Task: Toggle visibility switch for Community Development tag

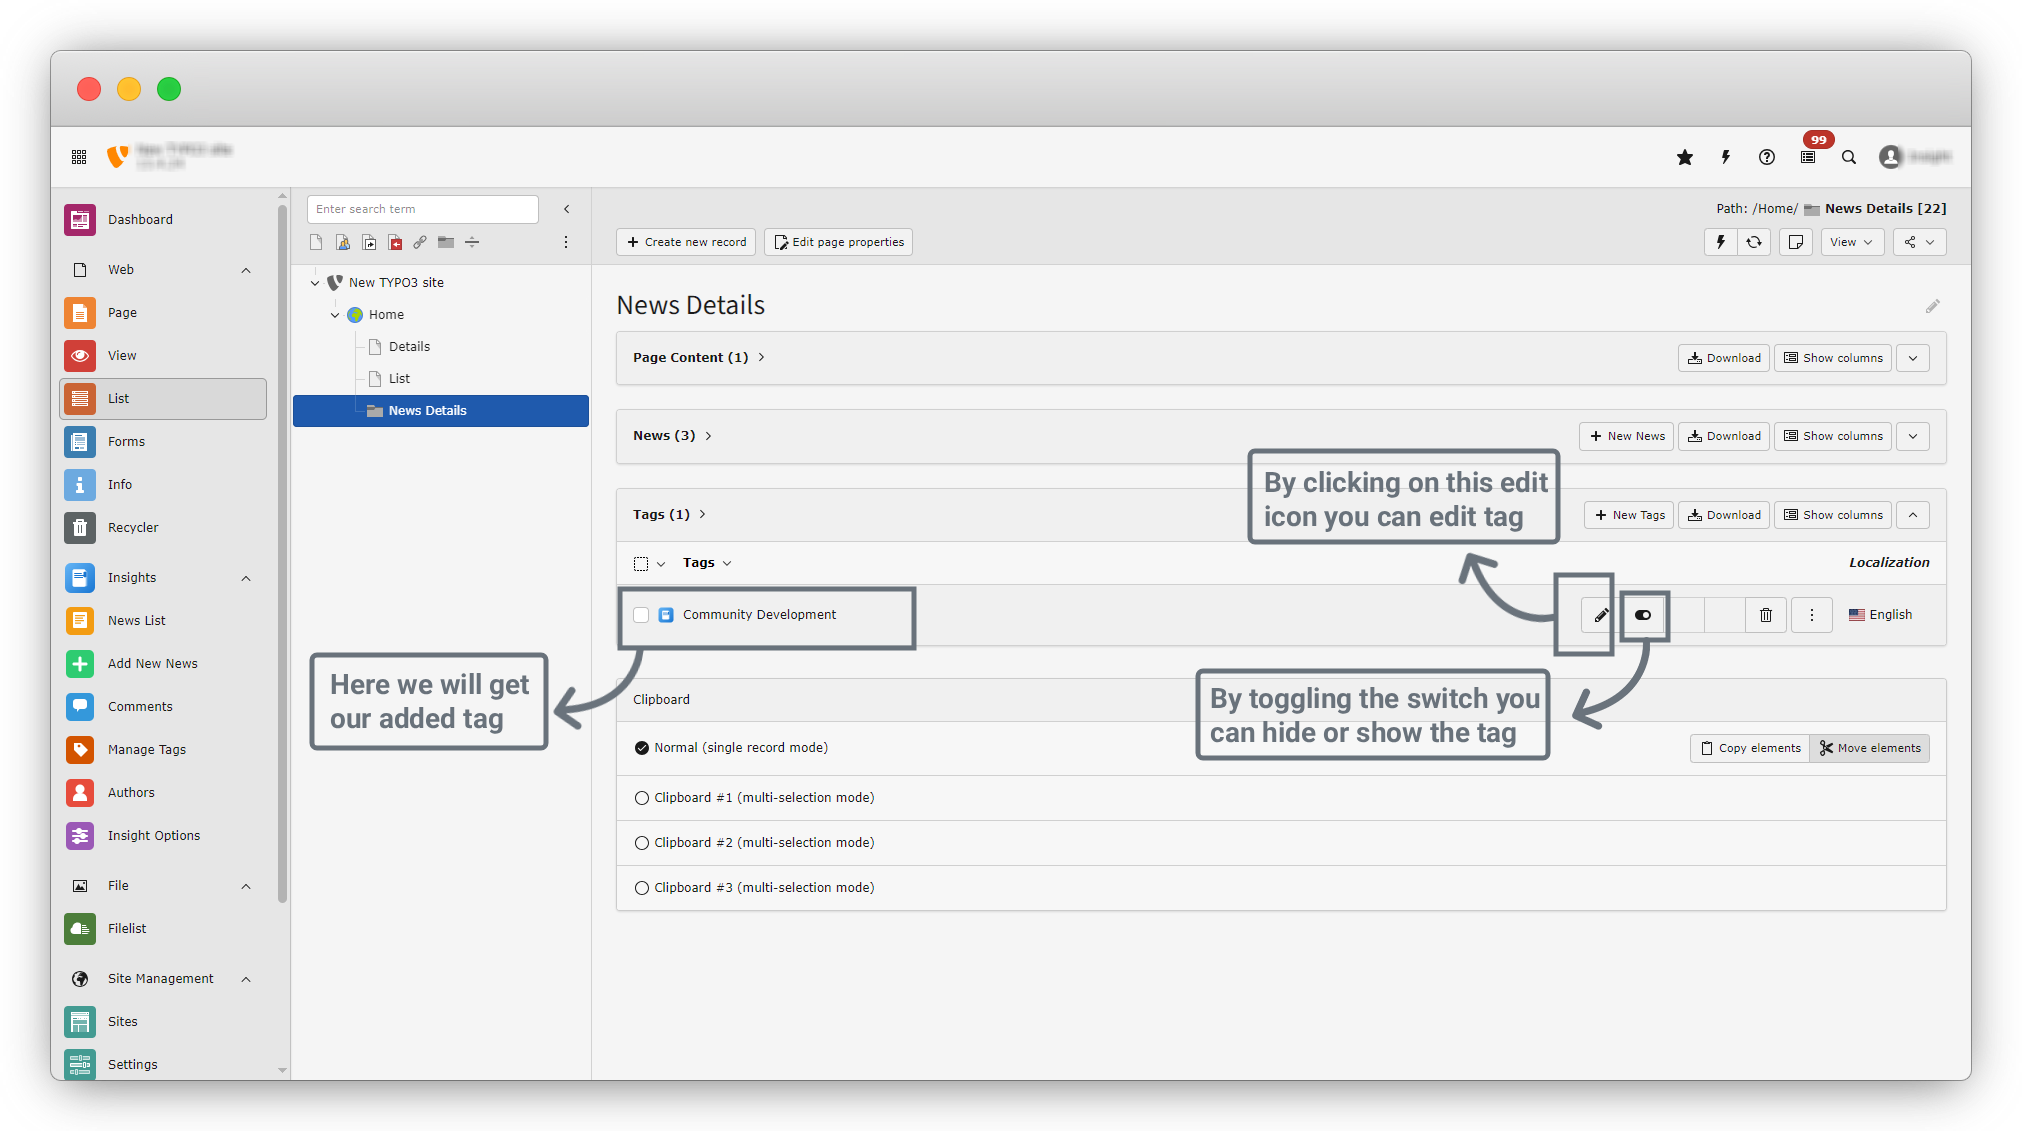Action: coord(1643,615)
